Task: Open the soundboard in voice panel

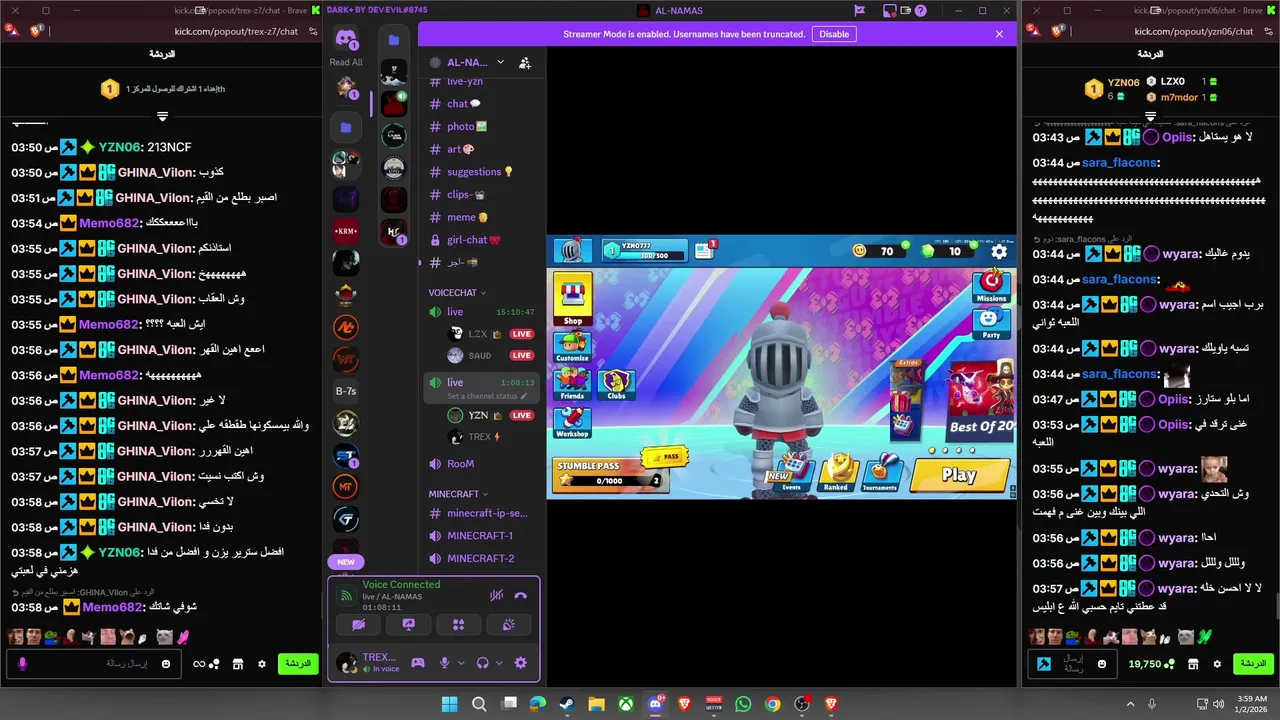Action: click(x=508, y=624)
